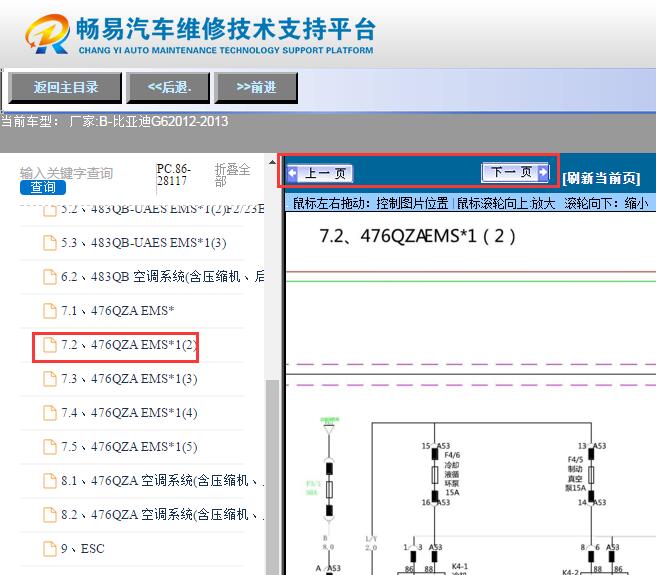This screenshot has height=575, width=656.
Task: Click the 刷新当前页 link
Action: tap(601, 178)
